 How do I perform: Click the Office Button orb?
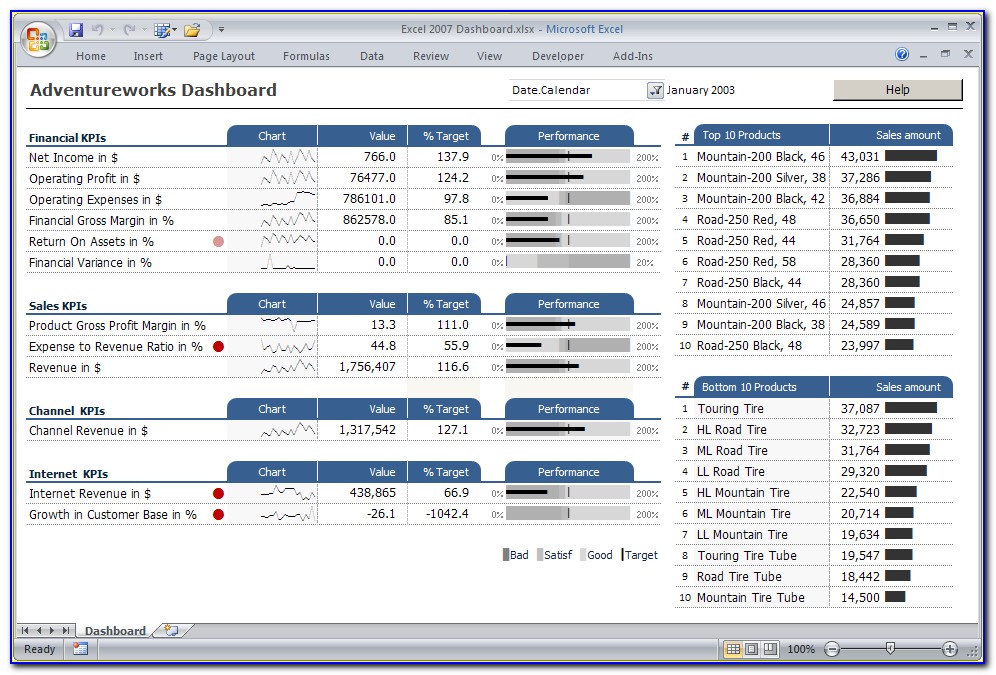(x=37, y=39)
